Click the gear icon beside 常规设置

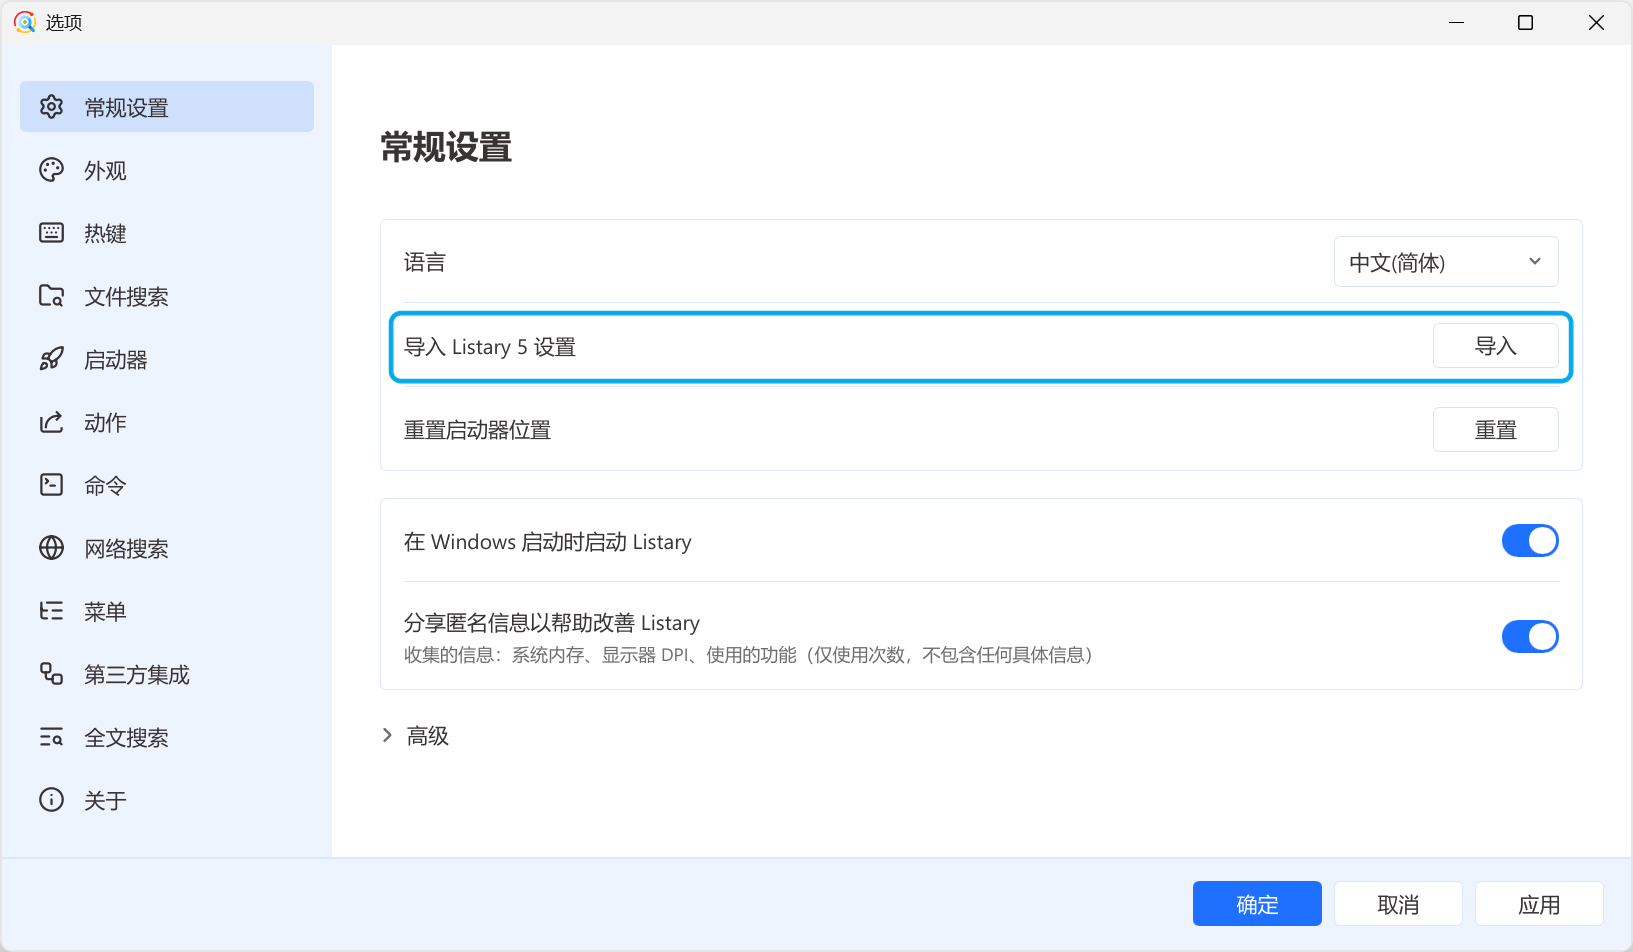point(51,107)
